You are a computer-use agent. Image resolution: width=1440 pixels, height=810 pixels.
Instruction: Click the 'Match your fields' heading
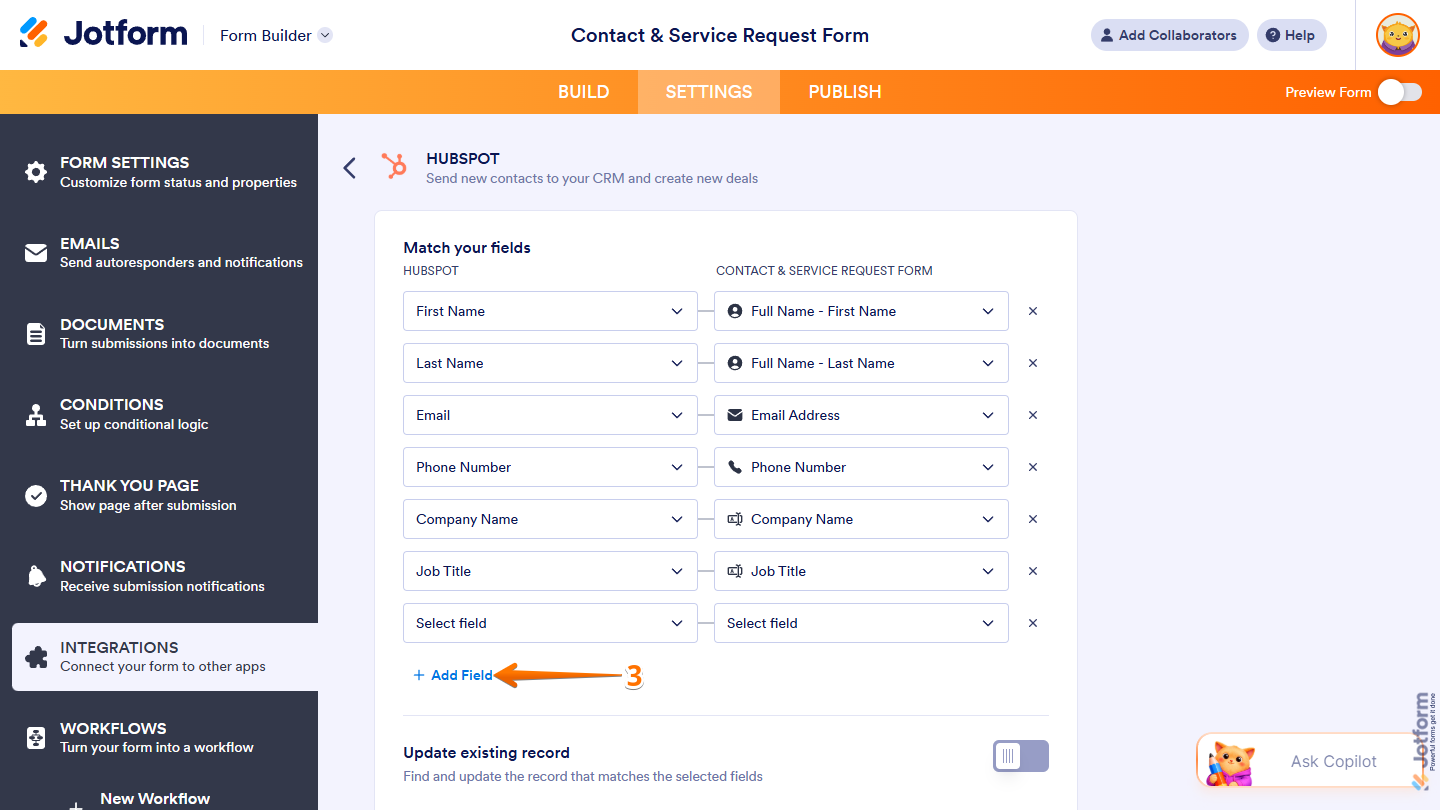point(467,247)
